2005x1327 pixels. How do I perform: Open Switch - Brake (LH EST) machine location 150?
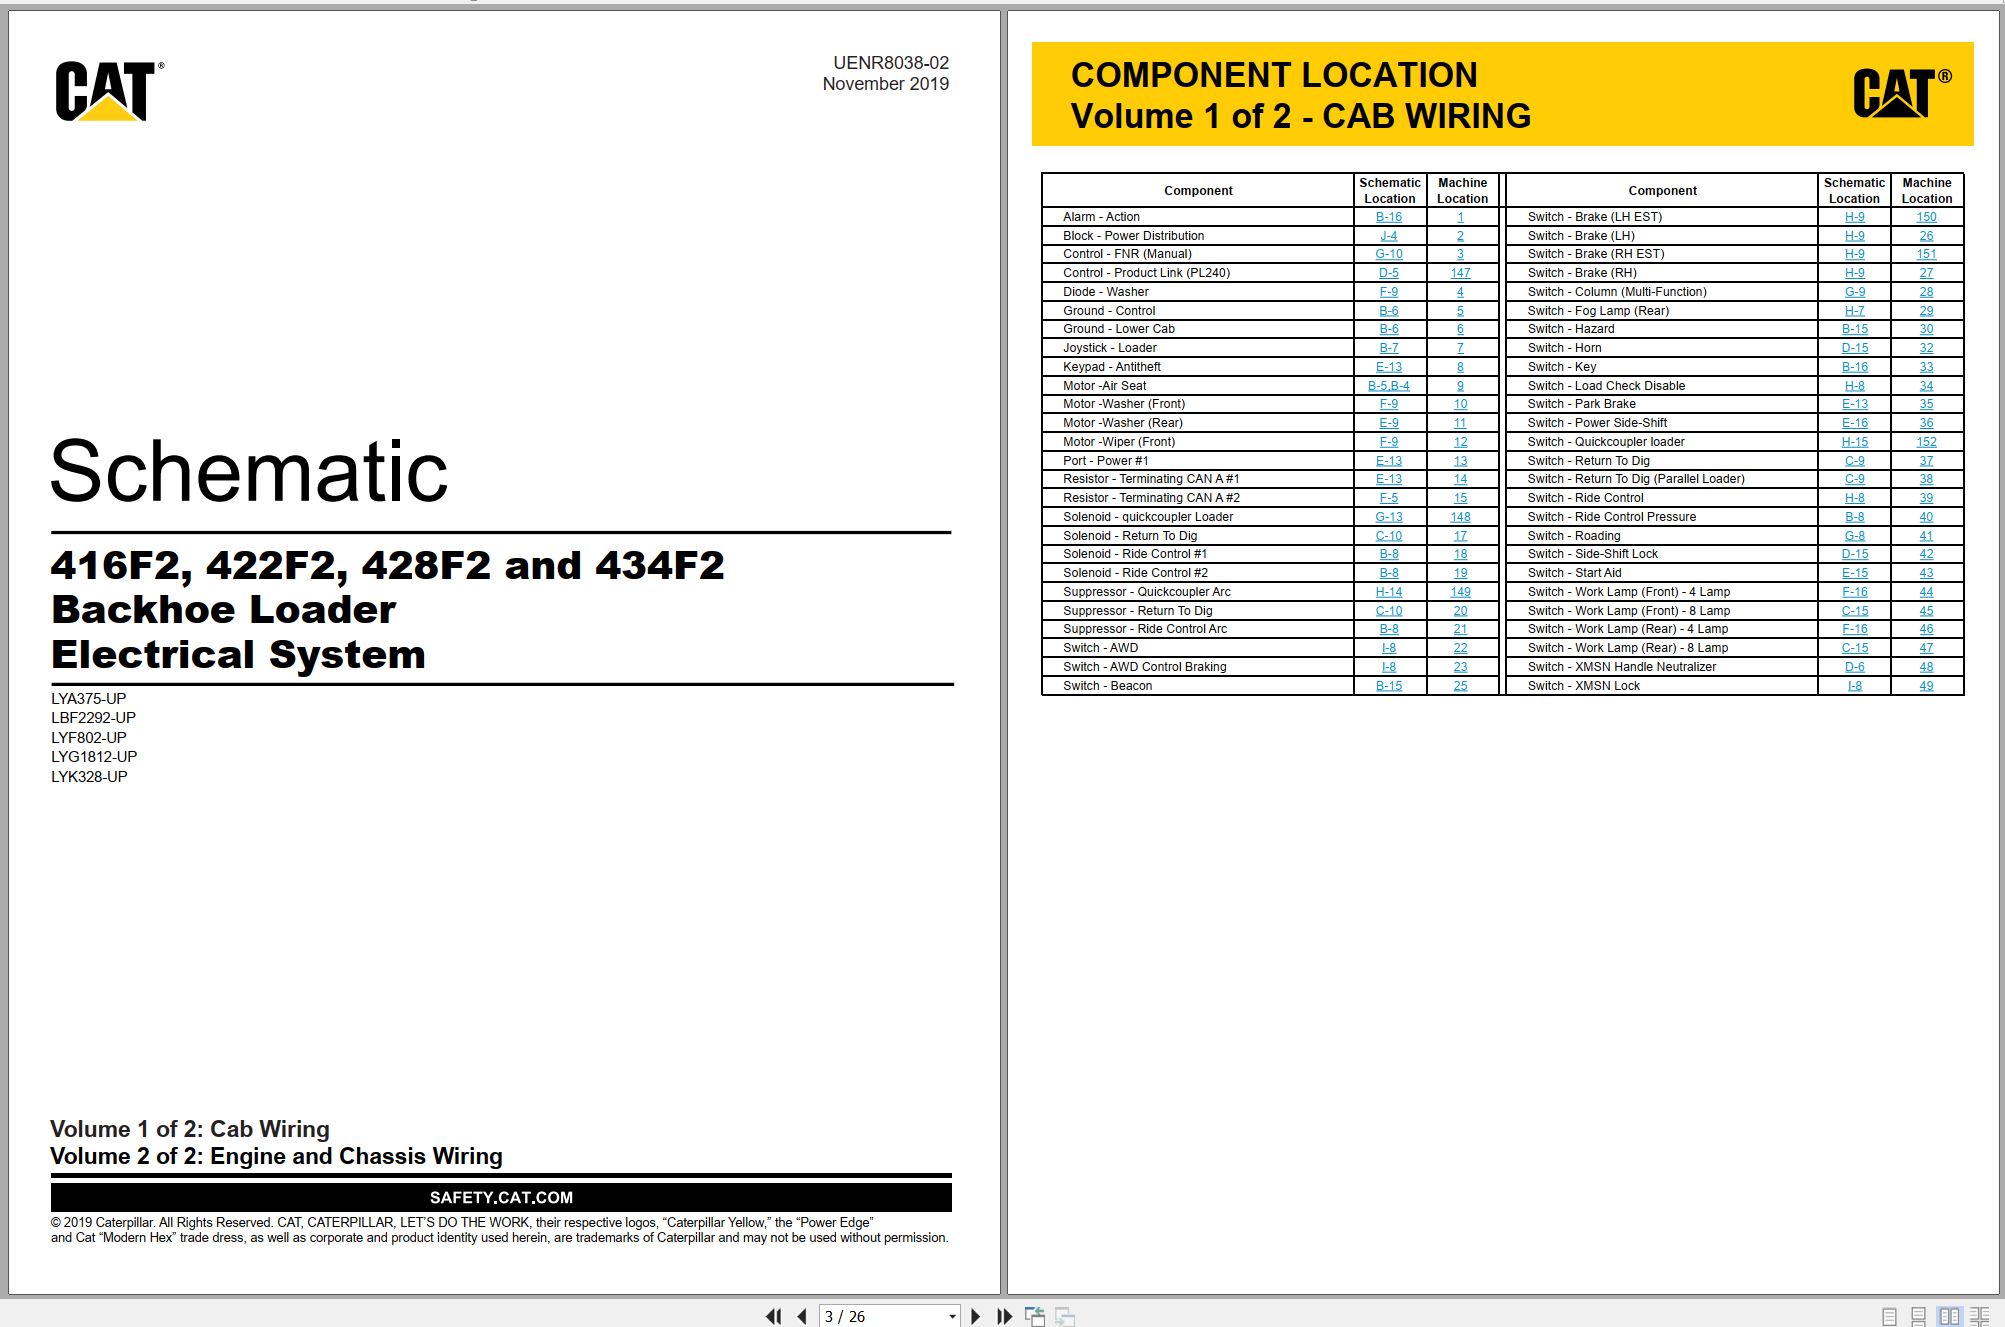[1926, 217]
